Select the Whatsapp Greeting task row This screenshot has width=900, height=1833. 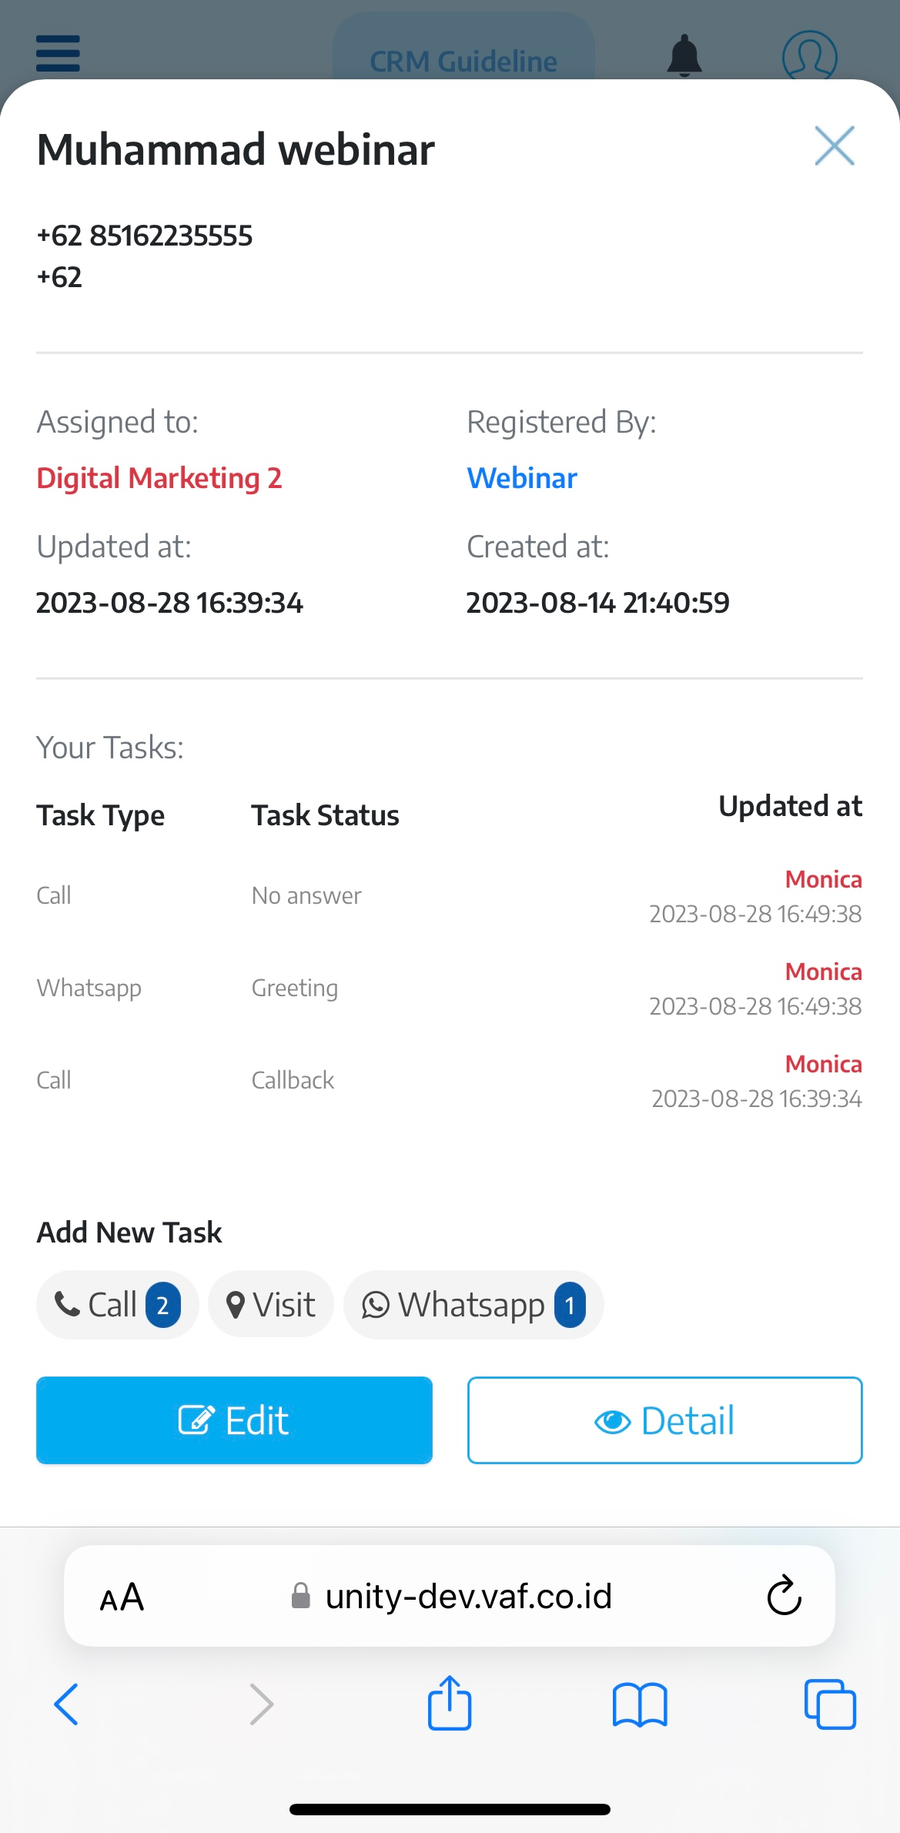point(449,988)
